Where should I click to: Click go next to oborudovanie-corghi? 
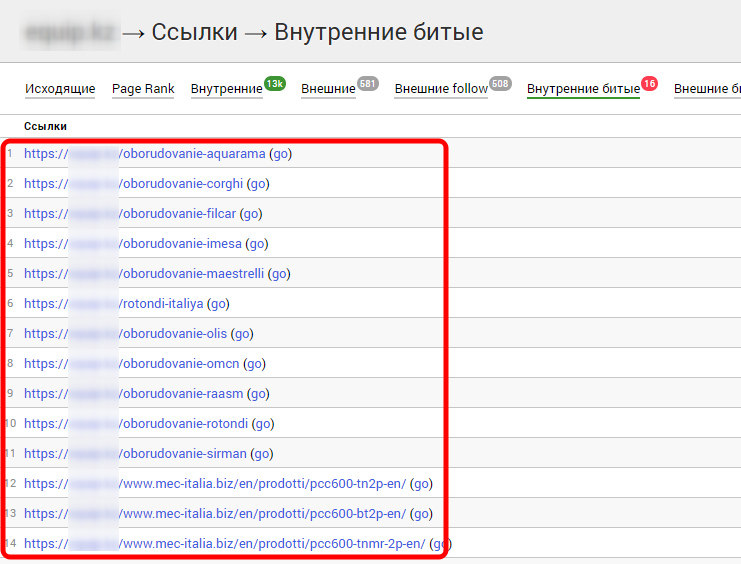click(x=258, y=184)
